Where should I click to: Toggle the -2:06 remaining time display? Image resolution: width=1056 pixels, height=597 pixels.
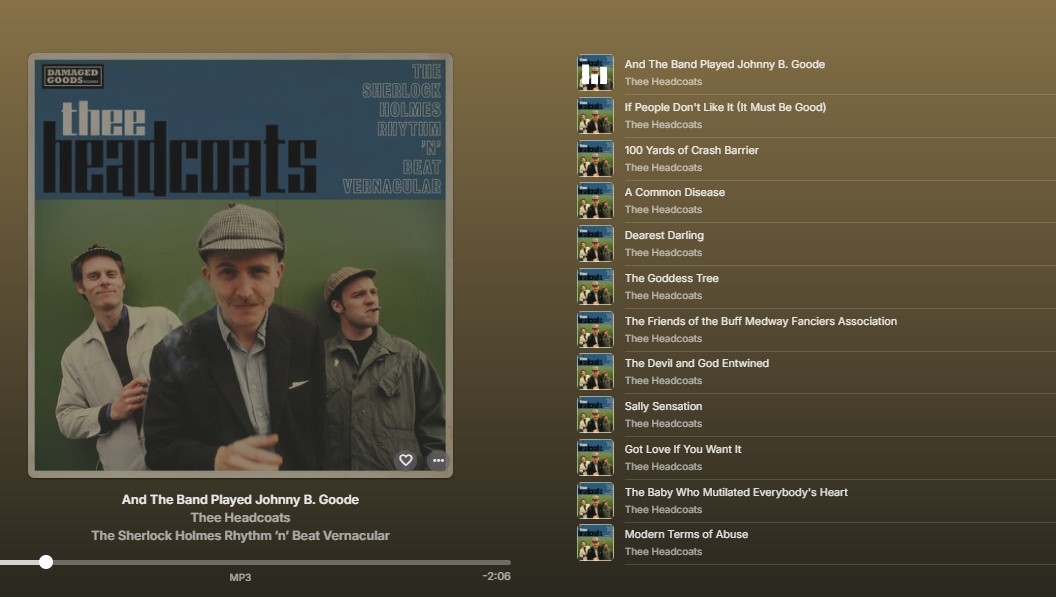(496, 576)
